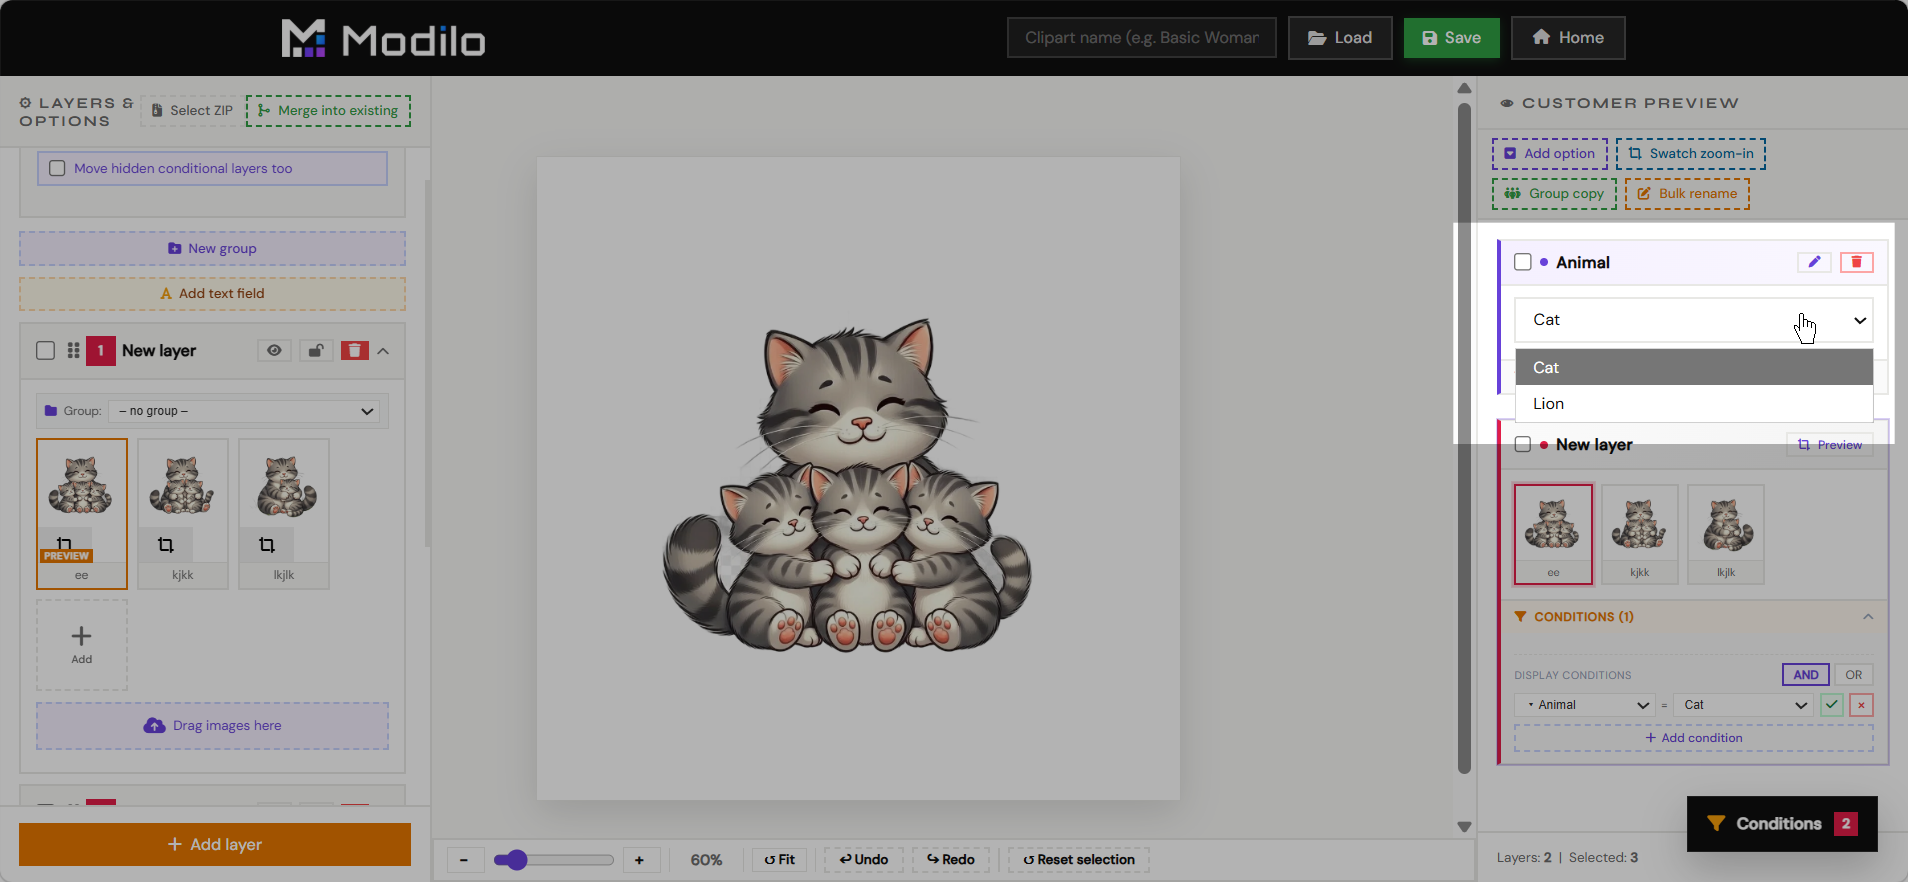Click the Drag images here upload area
Screen dimensions: 1908x882
click(x=212, y=726)
